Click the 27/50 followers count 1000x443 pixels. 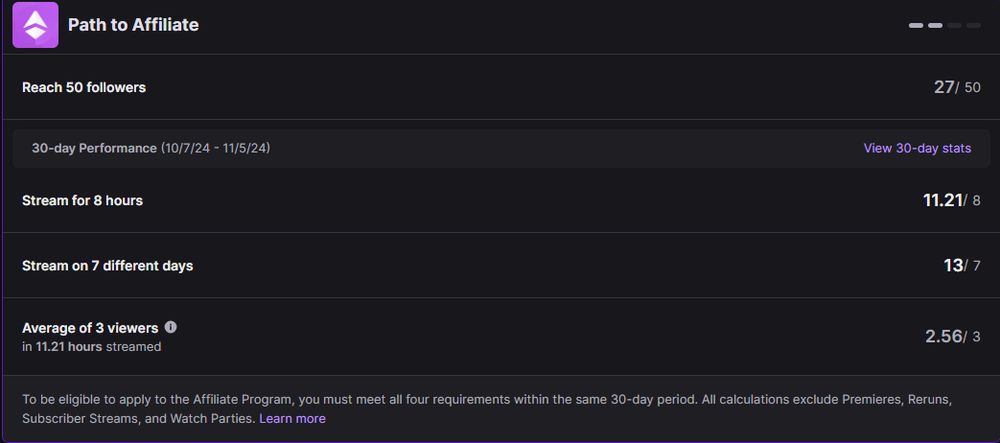(x=957, y=87)
